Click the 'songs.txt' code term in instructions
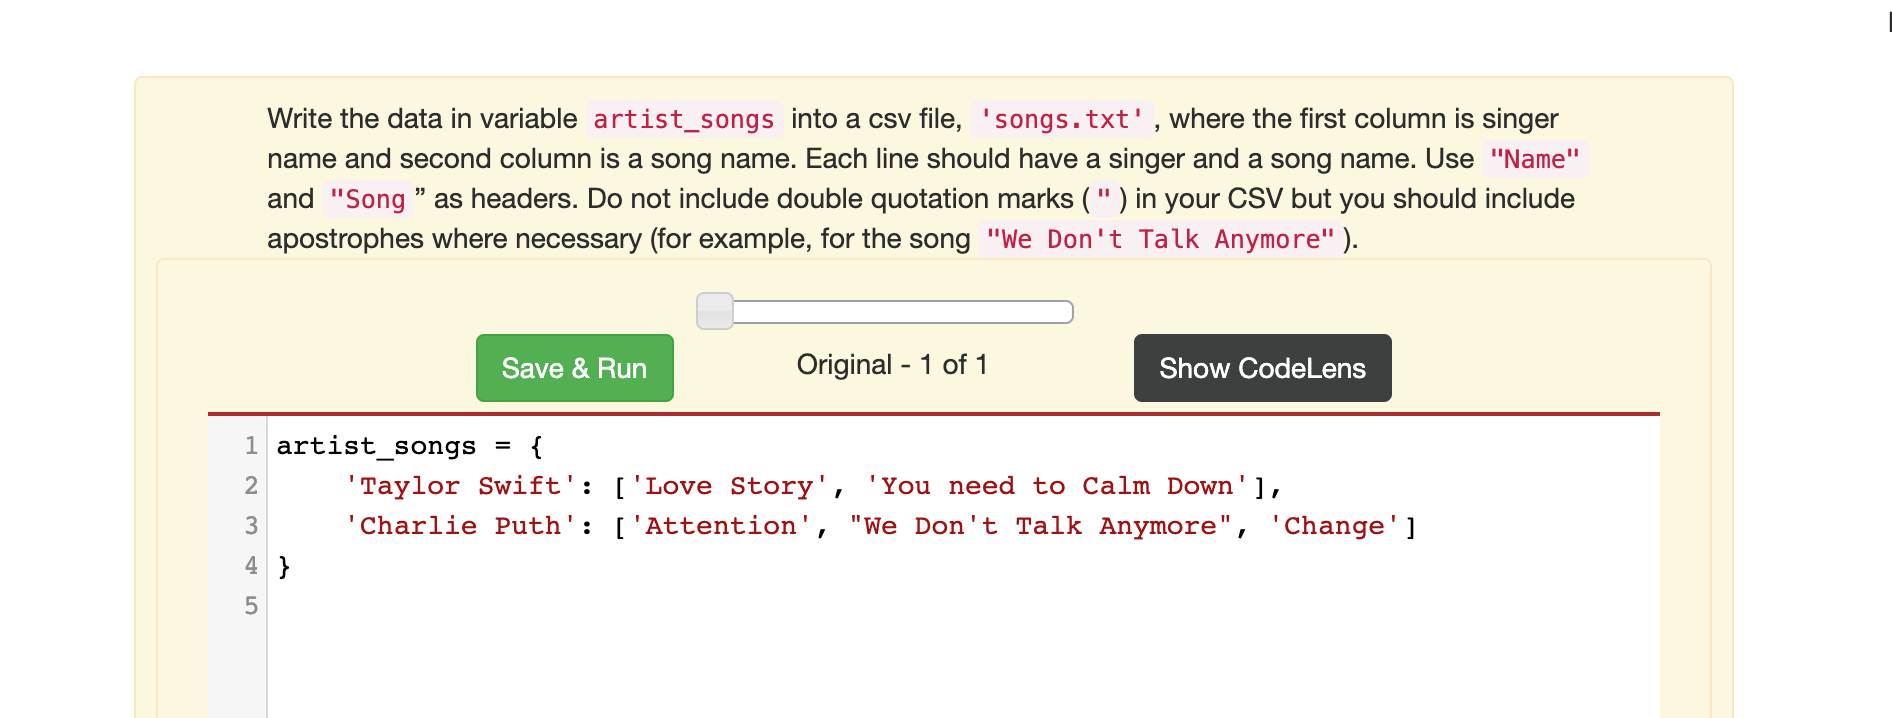Image resolution: width=1892 pixels, height=718 pixels. [x=1061, y=119]
